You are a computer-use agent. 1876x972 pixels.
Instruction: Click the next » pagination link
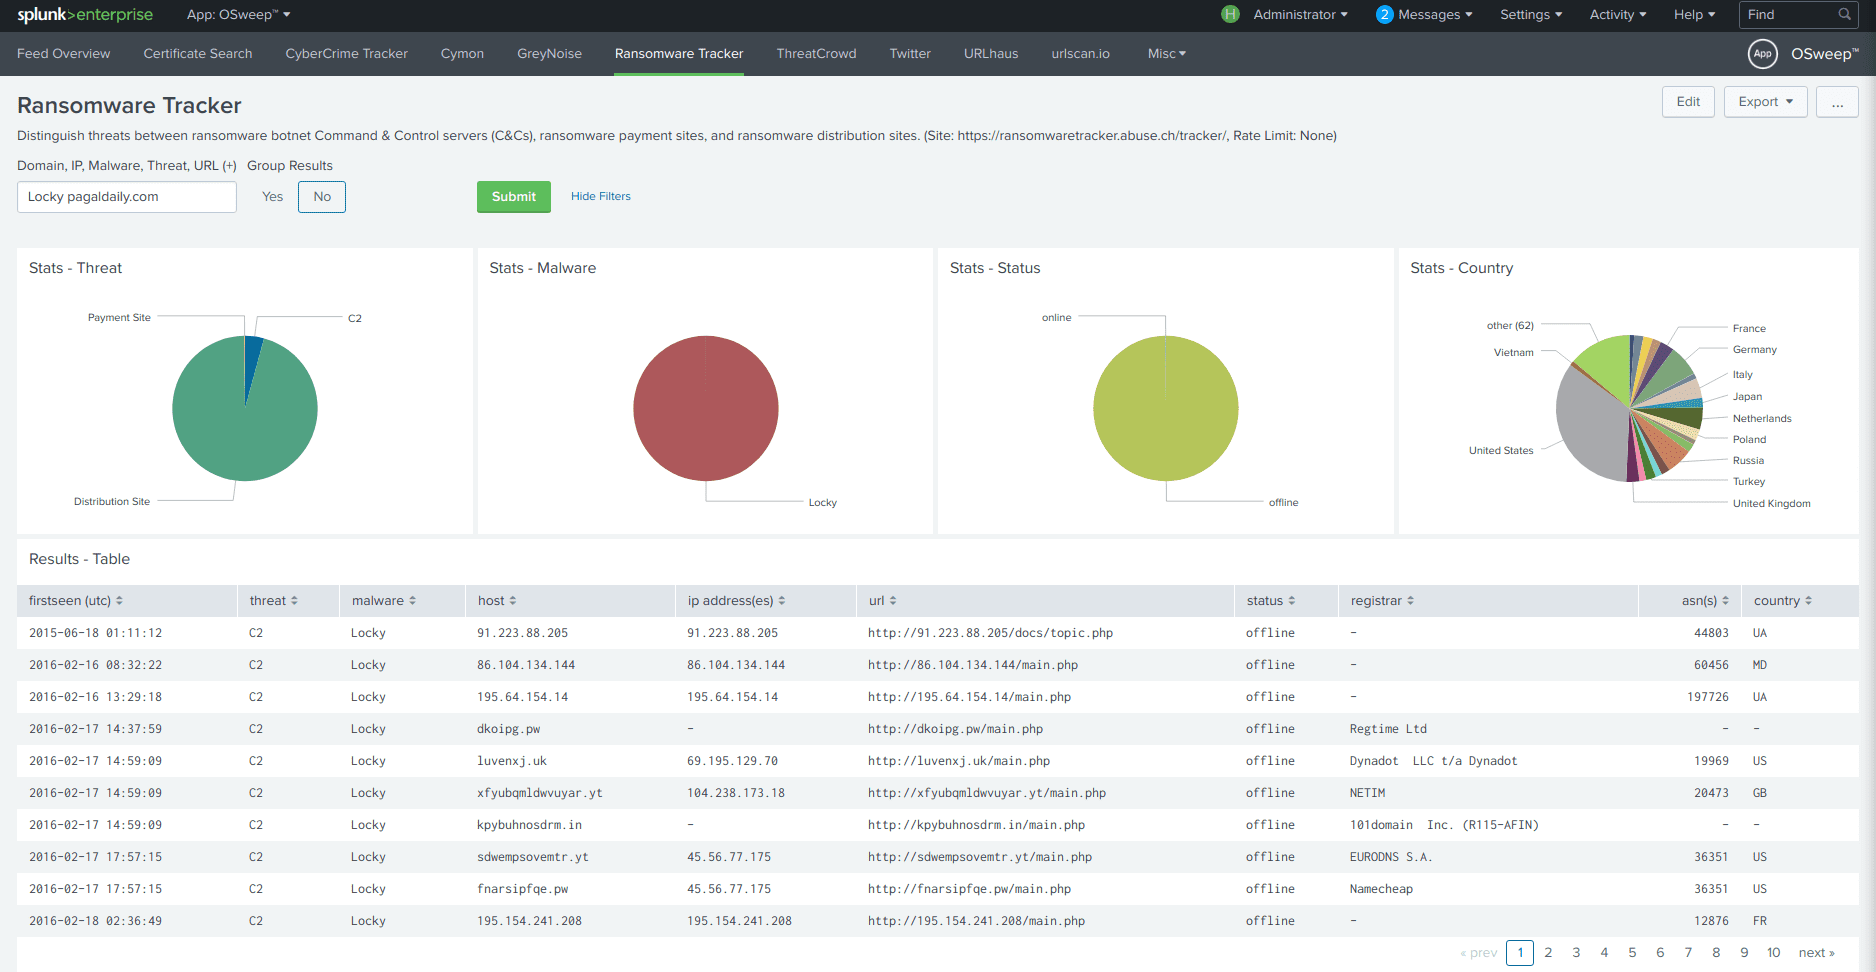click(x=1816, y=953)
